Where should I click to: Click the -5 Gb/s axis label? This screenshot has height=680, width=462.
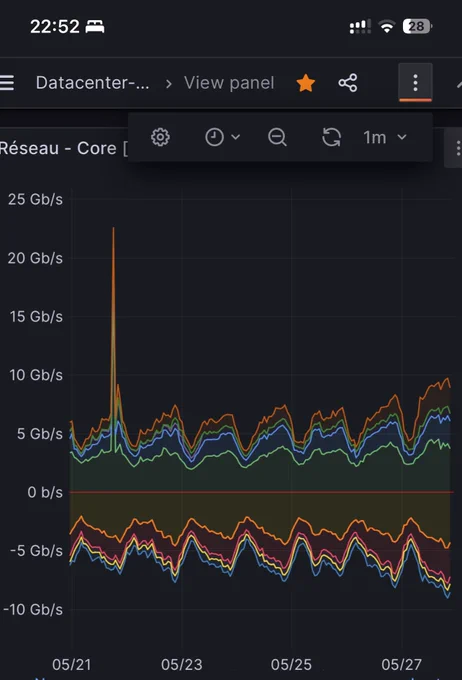(36, 551)
